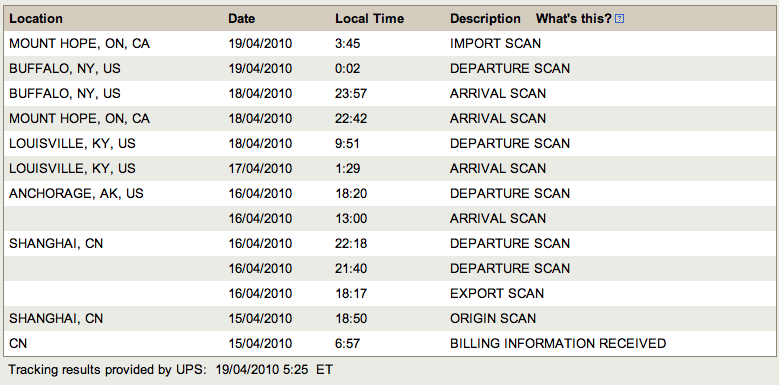Click the 17/04/2010 date cell

[x=260, y=168]
